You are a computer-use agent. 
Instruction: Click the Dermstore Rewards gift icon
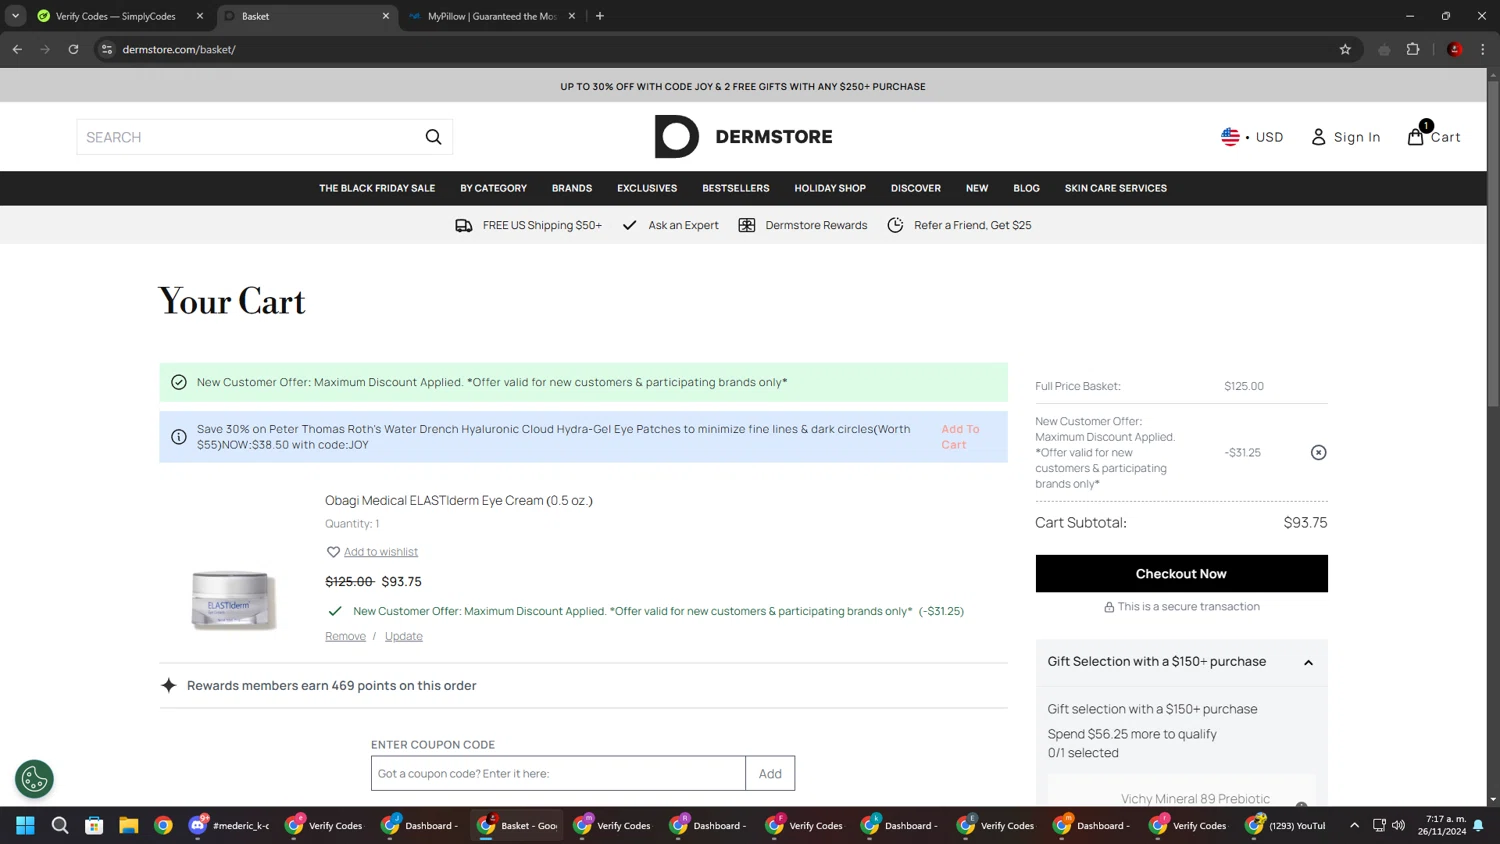[x=747, y=225]
